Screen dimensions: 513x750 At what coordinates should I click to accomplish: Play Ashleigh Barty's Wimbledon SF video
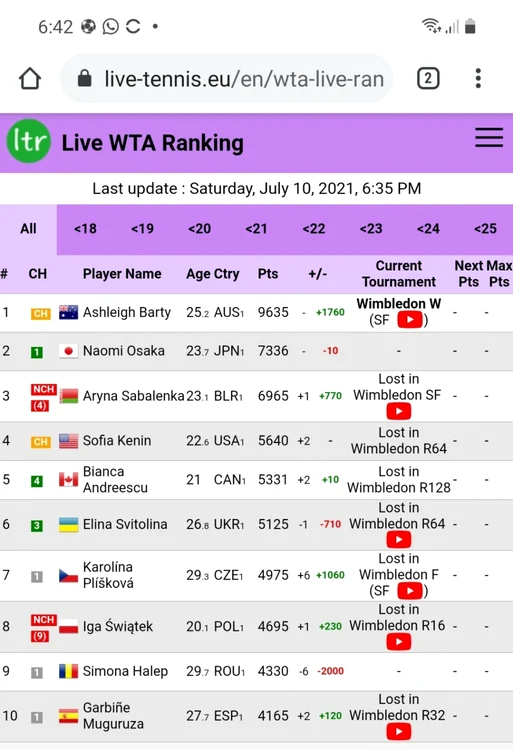pyautogui.click(x=410, y=320)
